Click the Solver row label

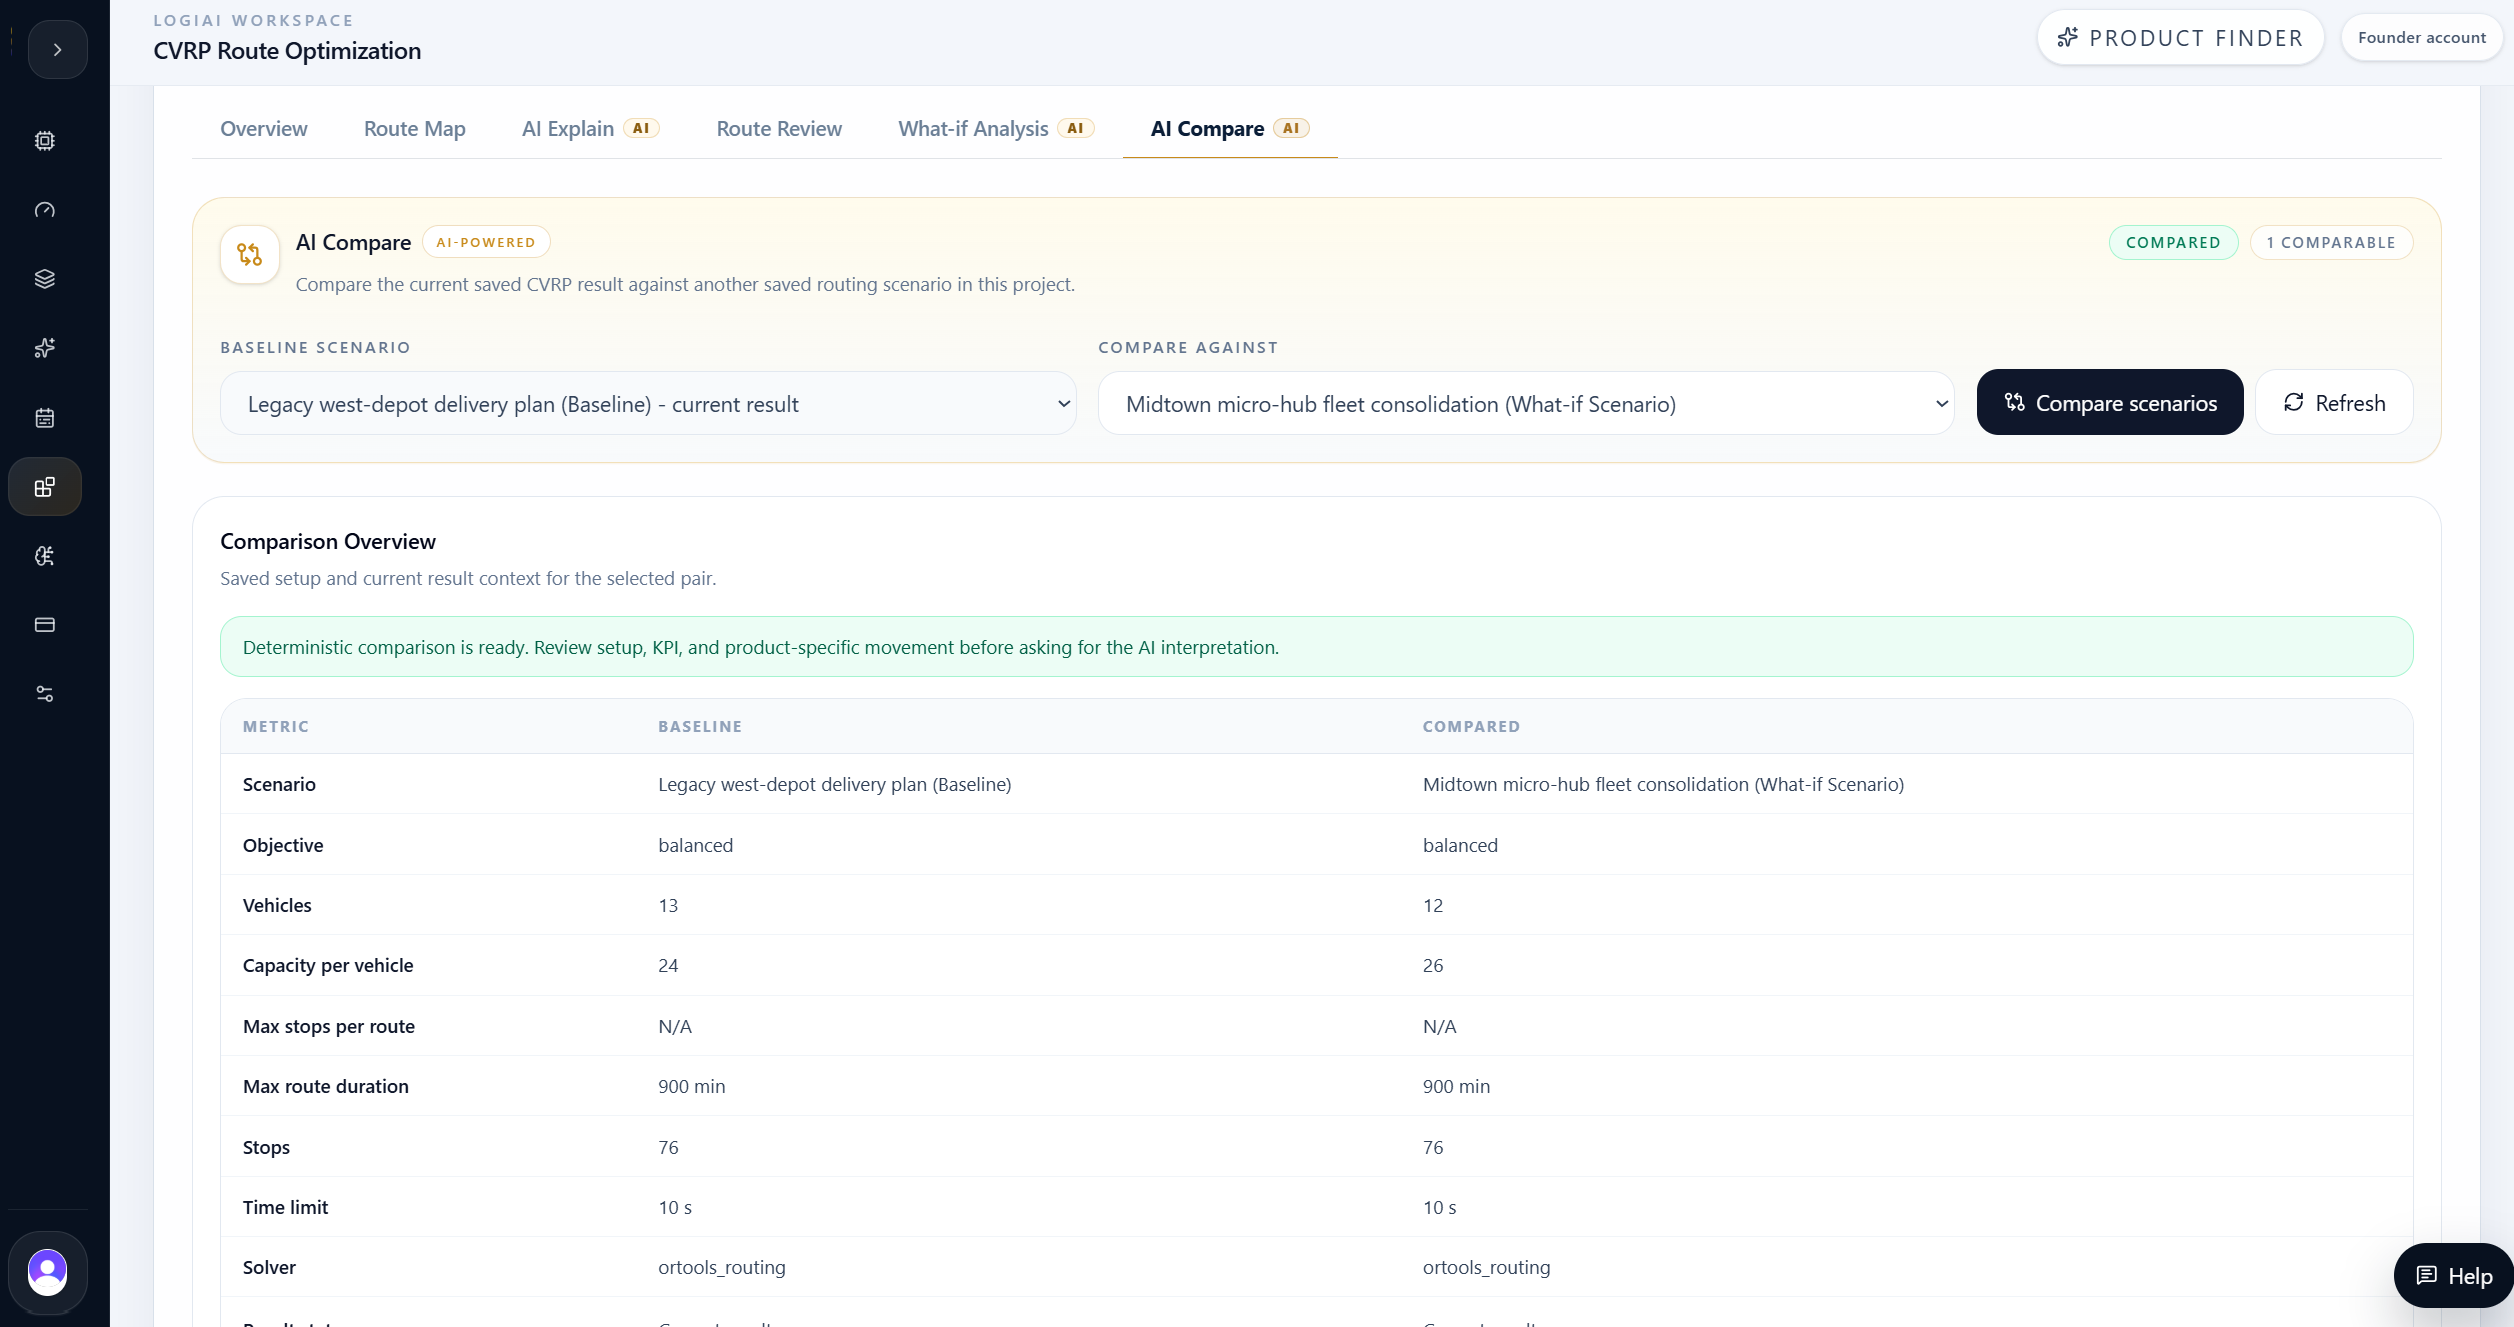pos(269,1267)
